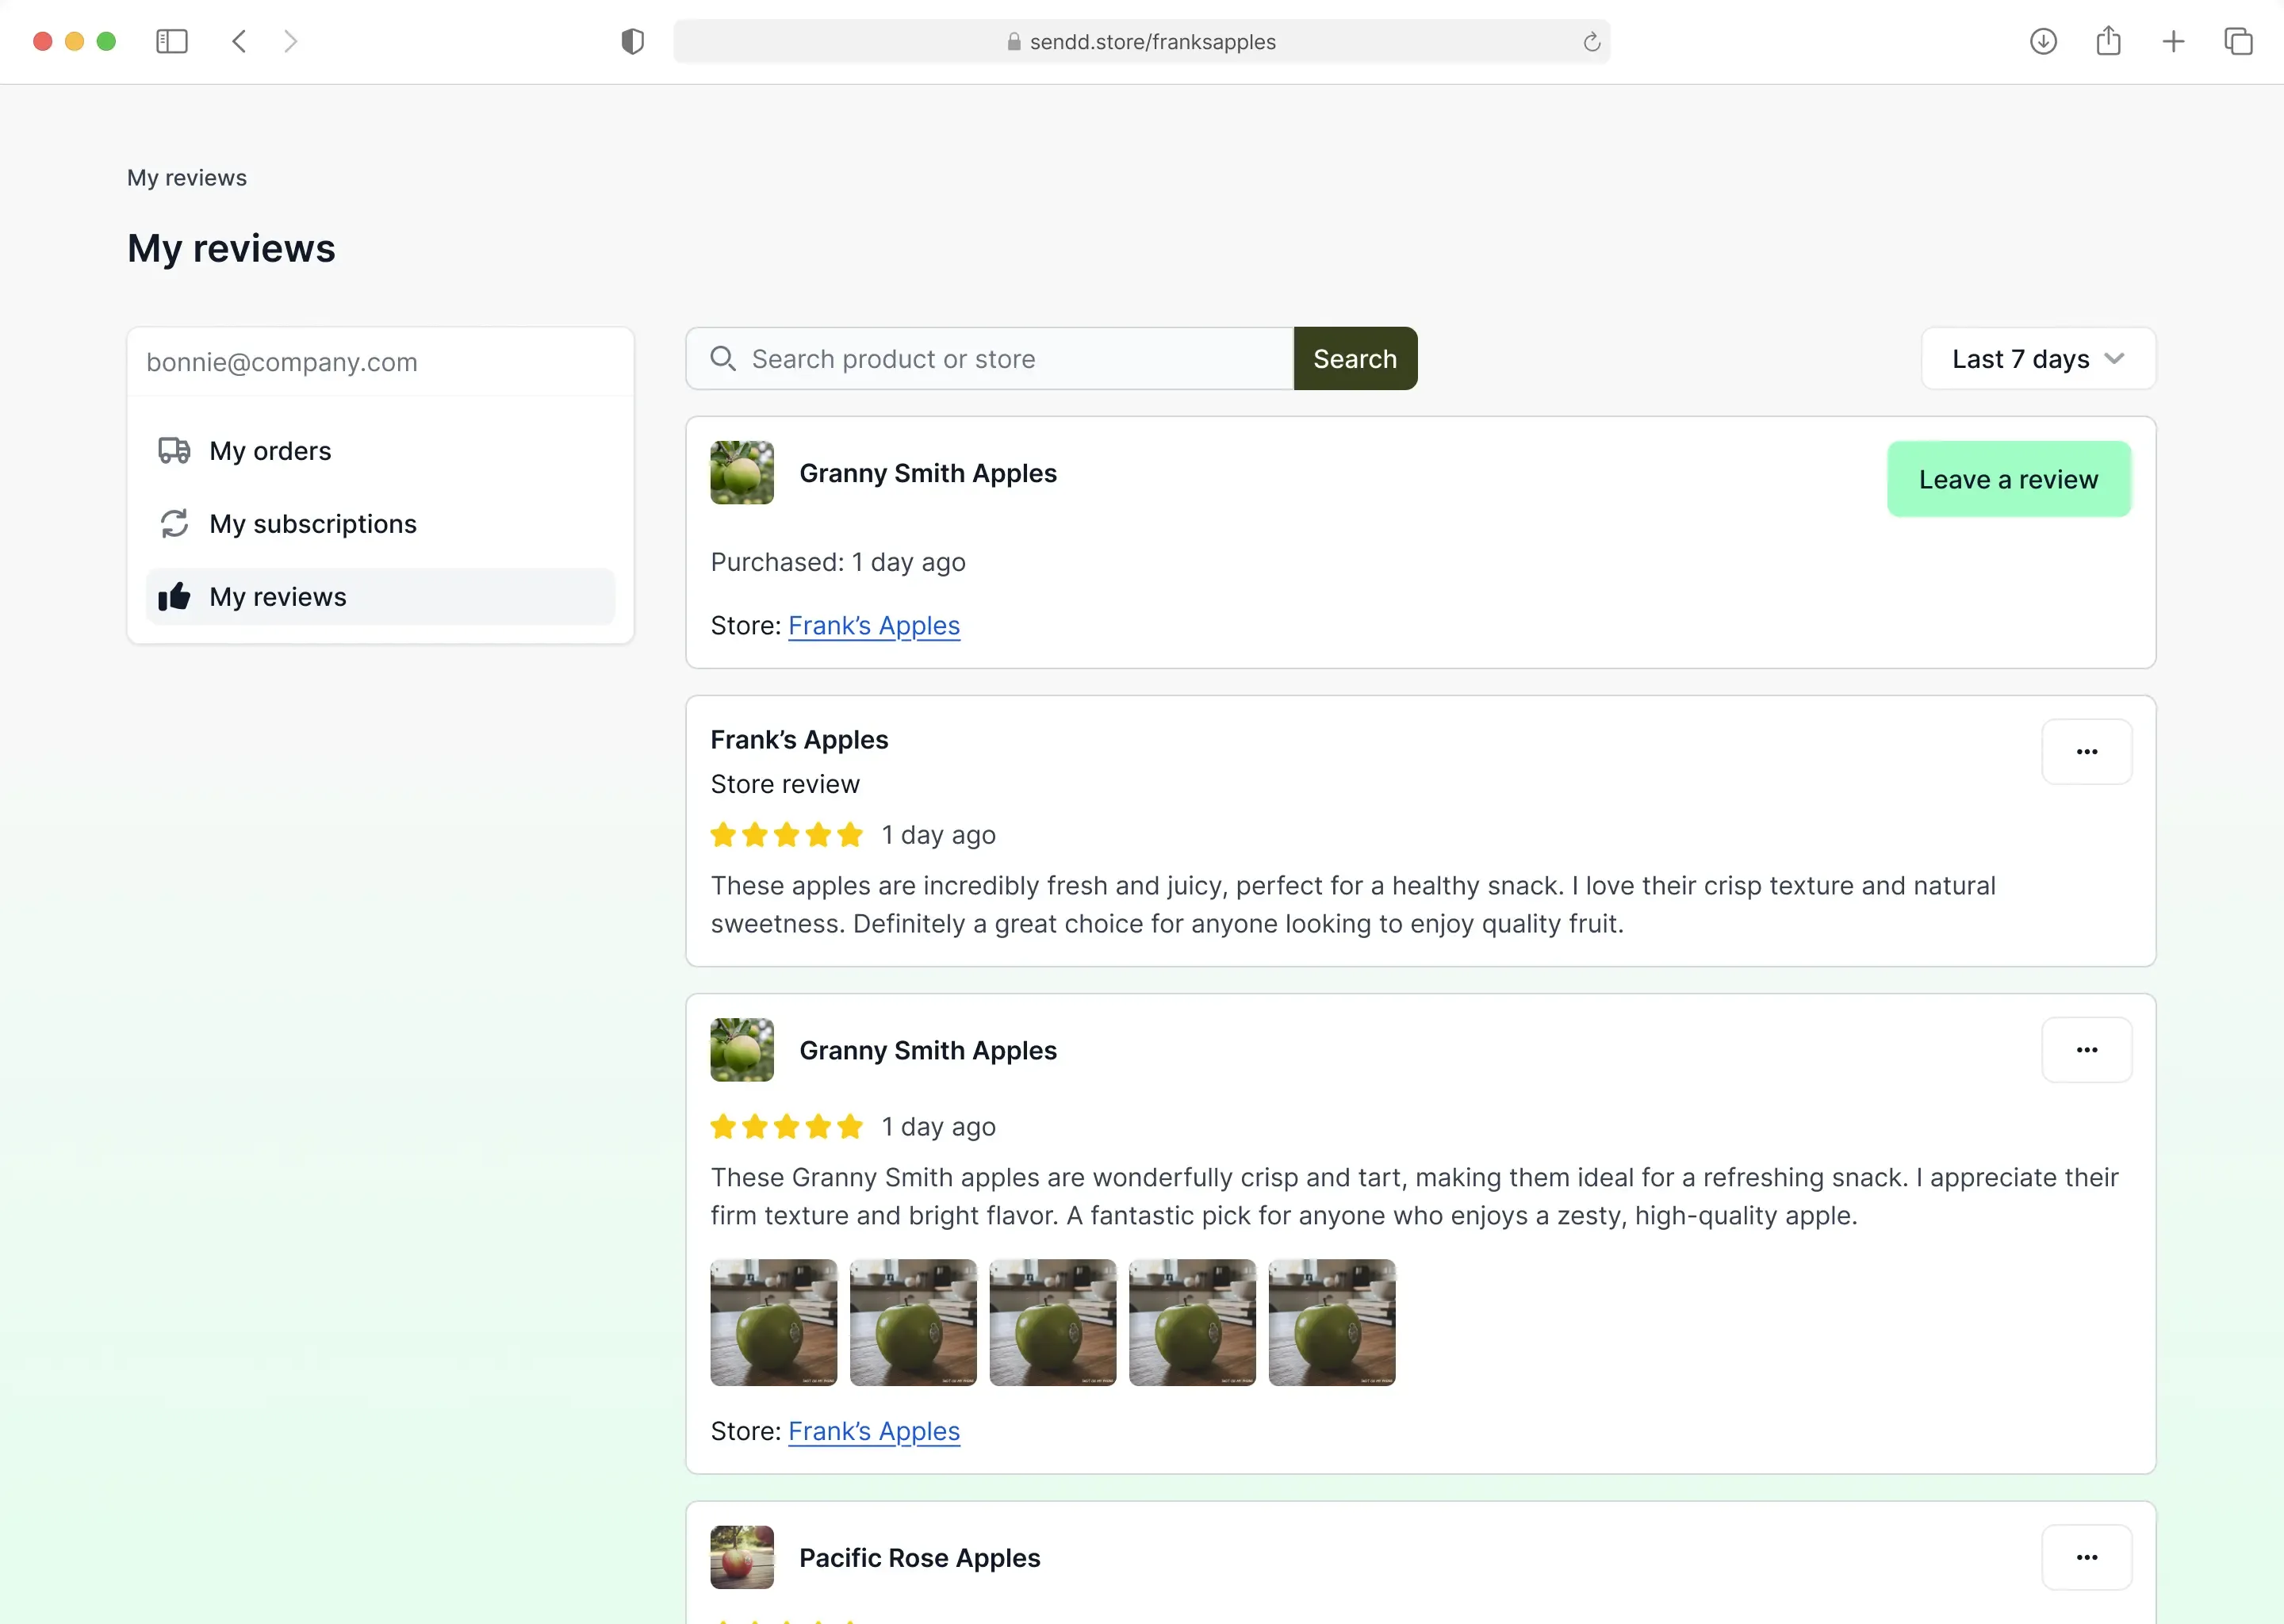Click the thumbs-up icon beside My reviews
This screenshot has height=1624, width=2284.
(x=174, y=596)
